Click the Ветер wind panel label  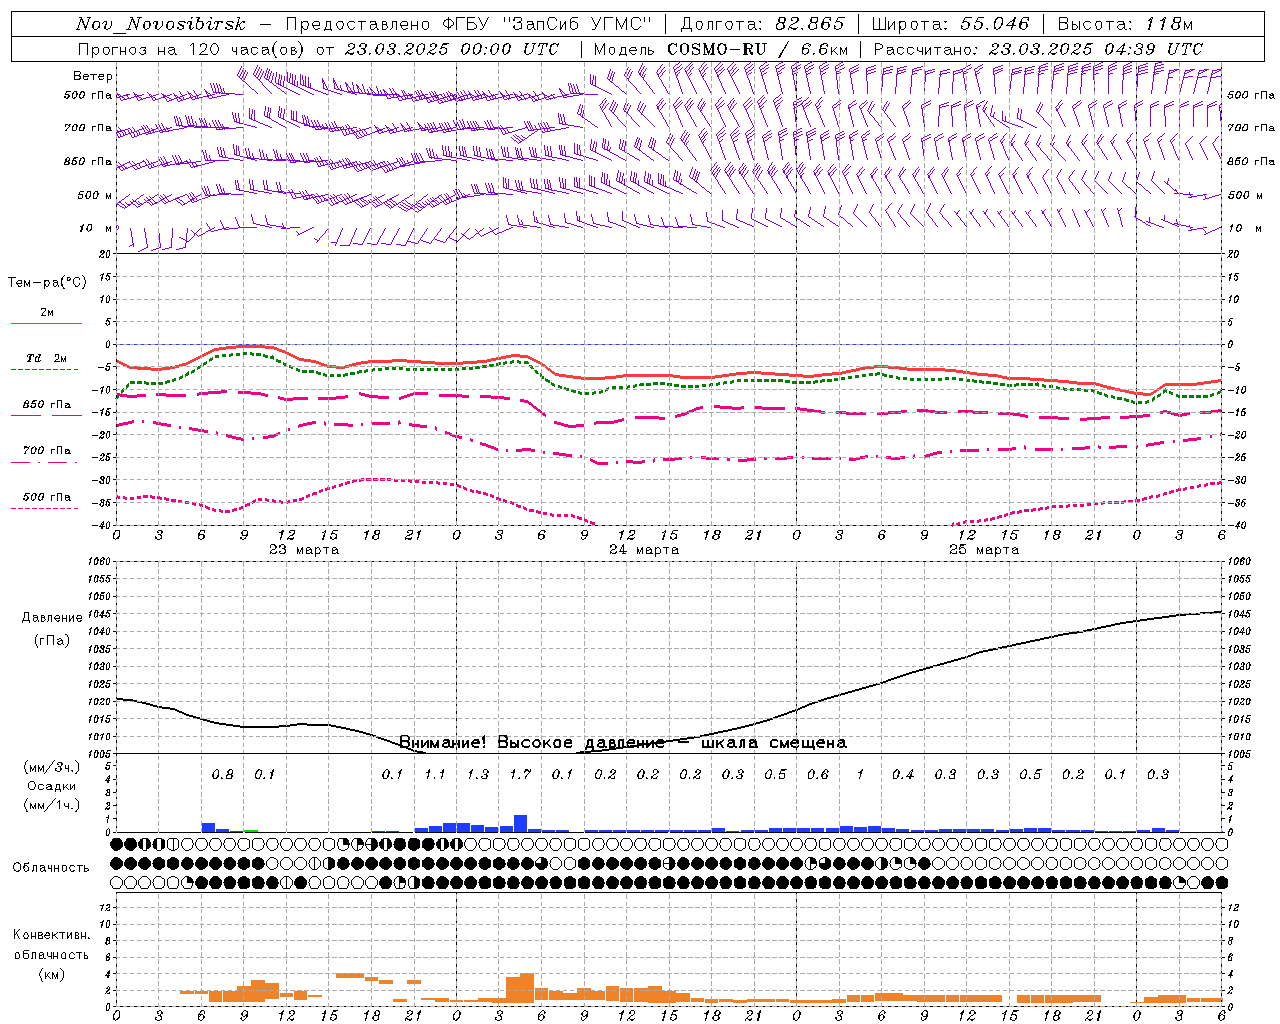click(x=93, y=76)
